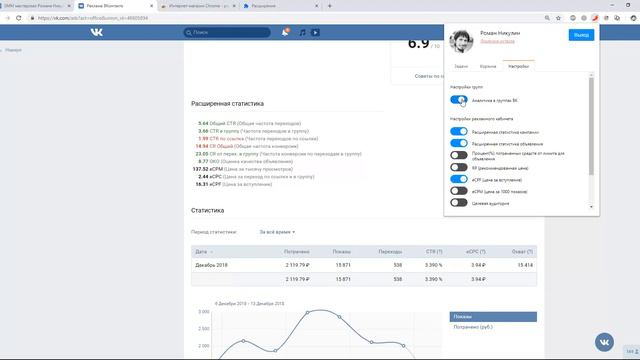Viewport: 640px width, 360px height.
Task: Enable Процент потраченных средств switch
Action: tap(459, 155)
